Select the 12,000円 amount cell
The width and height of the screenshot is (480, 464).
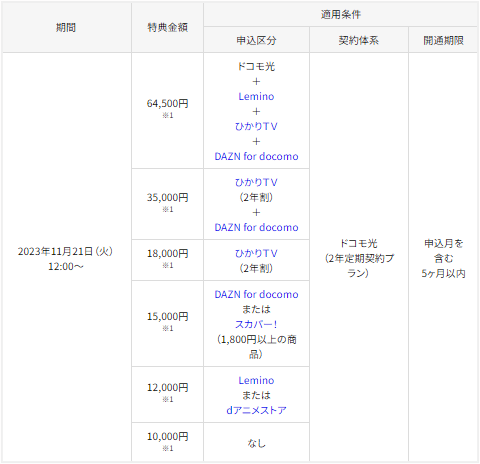point(167,395)
